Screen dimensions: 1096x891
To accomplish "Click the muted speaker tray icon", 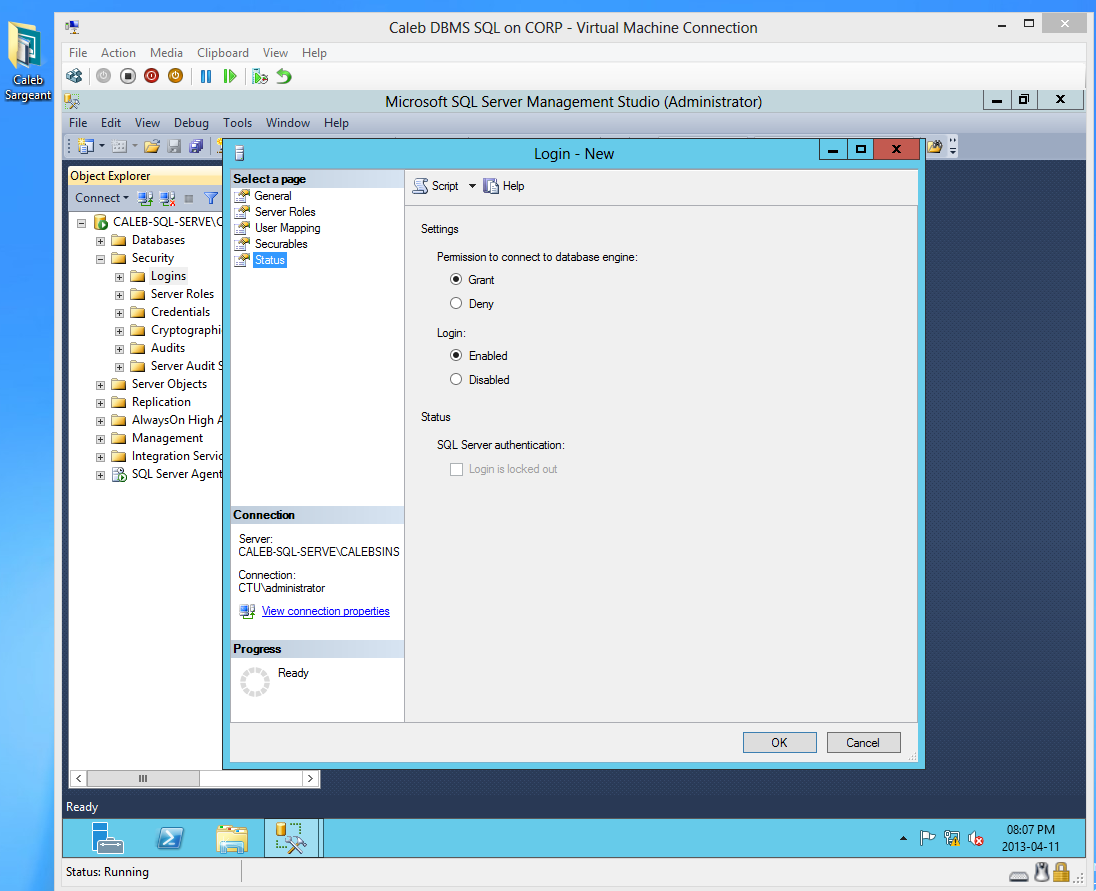I will pos(976,838).
